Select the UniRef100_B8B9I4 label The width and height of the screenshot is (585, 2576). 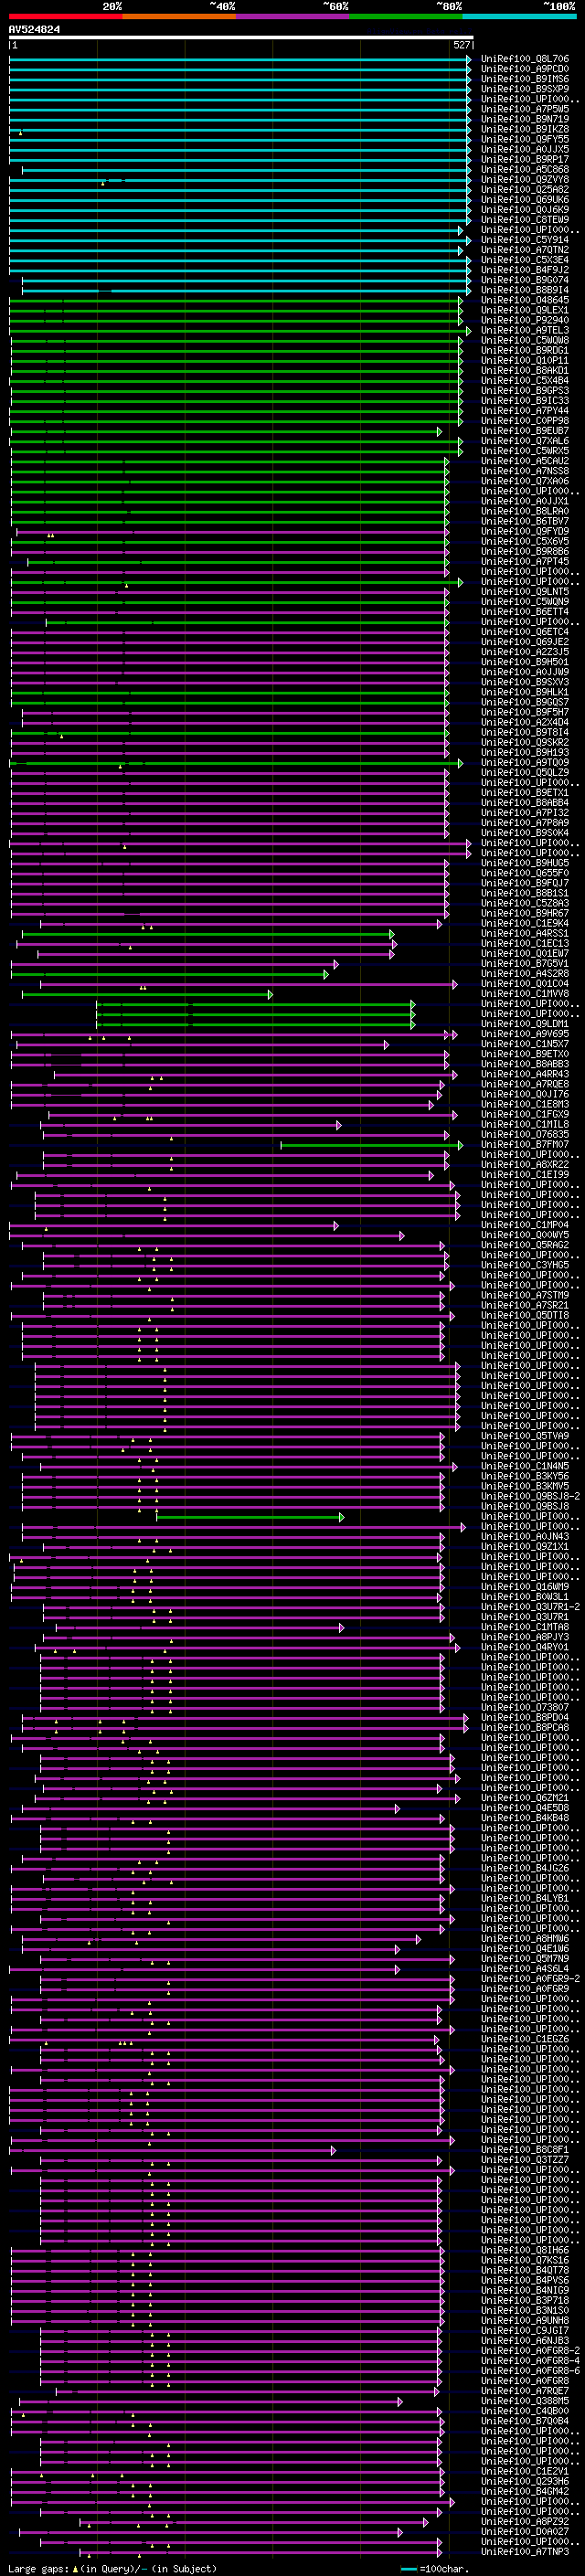coord(525,290)
